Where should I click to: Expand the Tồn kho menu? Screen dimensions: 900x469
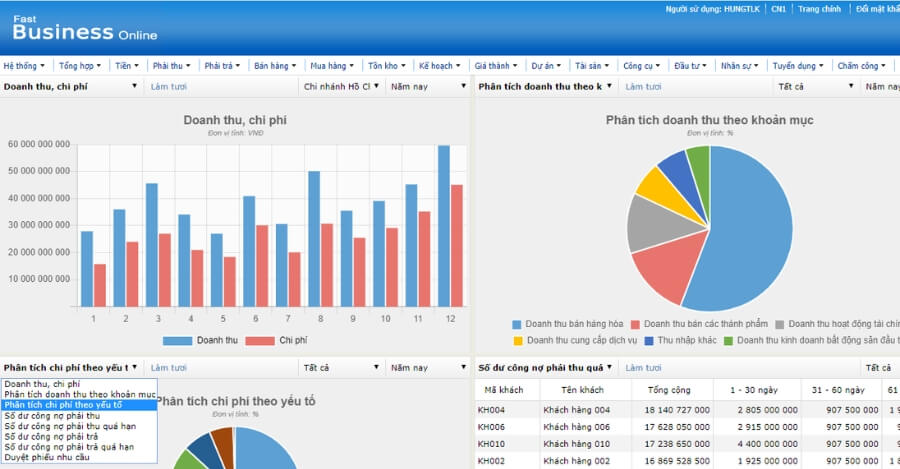[388, 66]
